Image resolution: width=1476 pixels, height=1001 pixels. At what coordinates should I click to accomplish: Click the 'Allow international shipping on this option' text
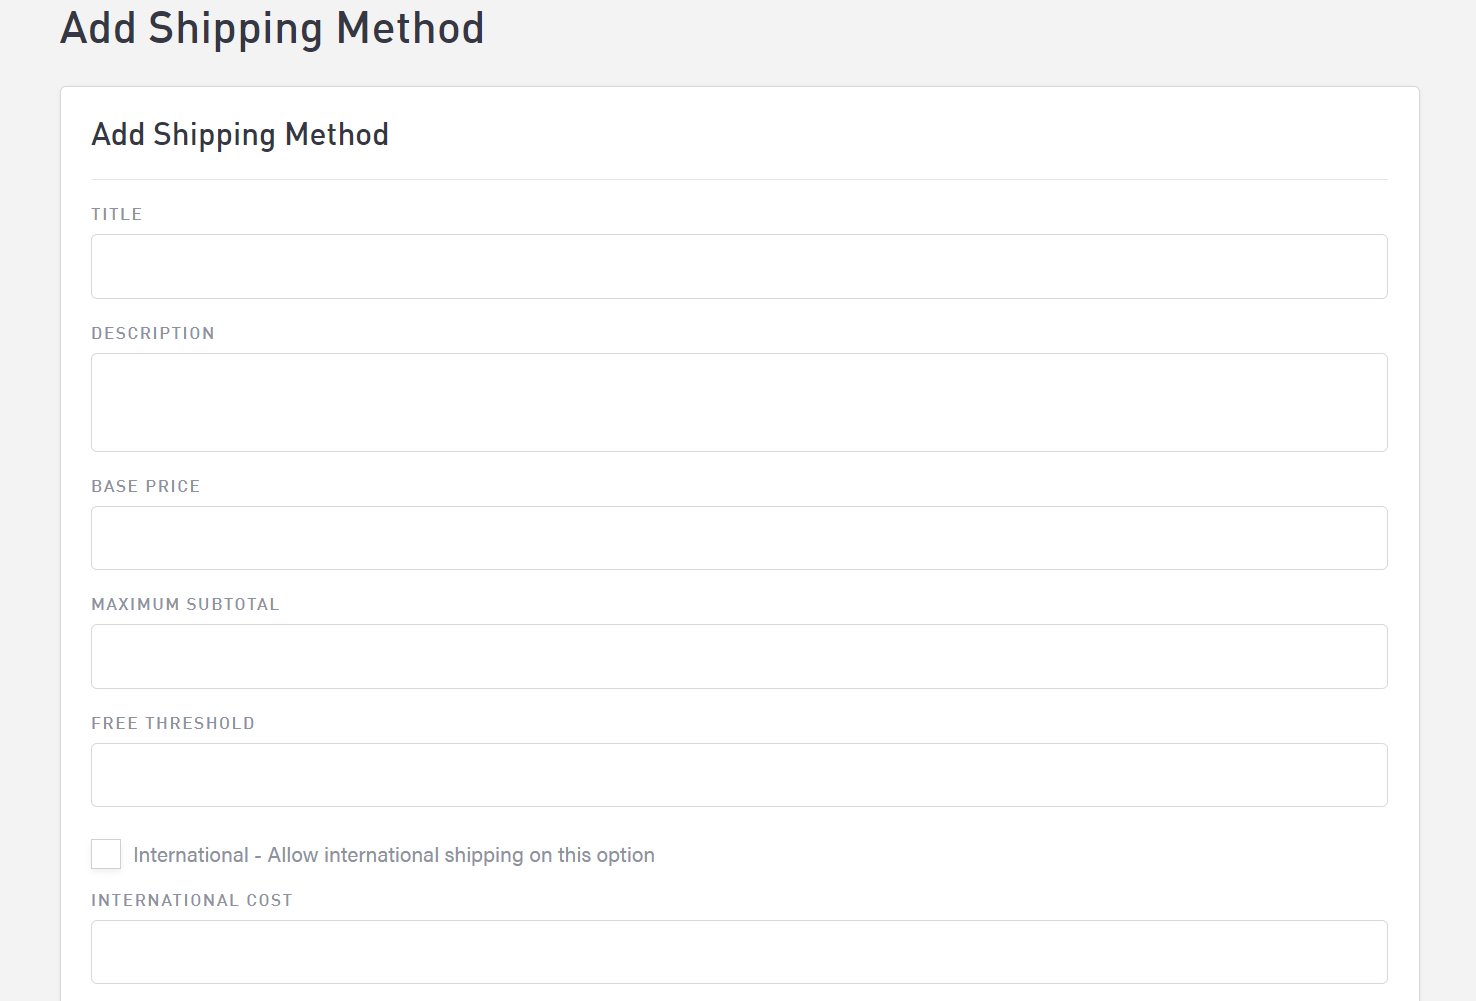(461, 855)
